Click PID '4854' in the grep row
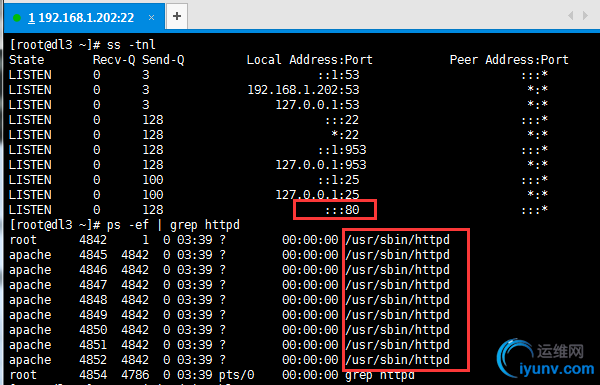The height and width of the screenshot is (385, 600). (x=93, y=375)
